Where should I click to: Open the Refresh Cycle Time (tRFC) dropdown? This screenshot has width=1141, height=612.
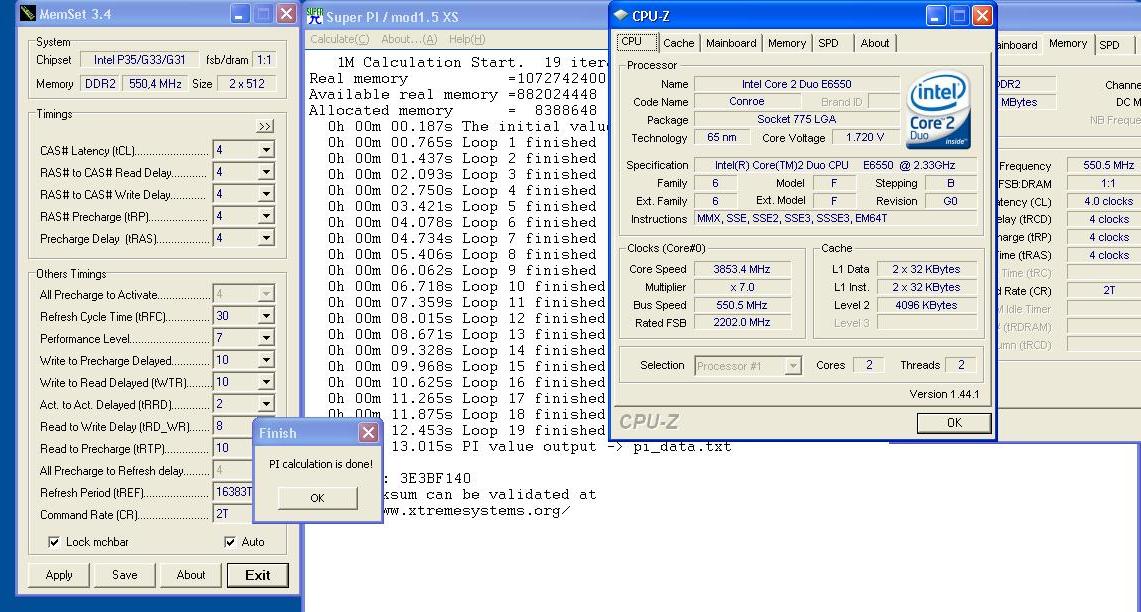(x=266, y=317)
